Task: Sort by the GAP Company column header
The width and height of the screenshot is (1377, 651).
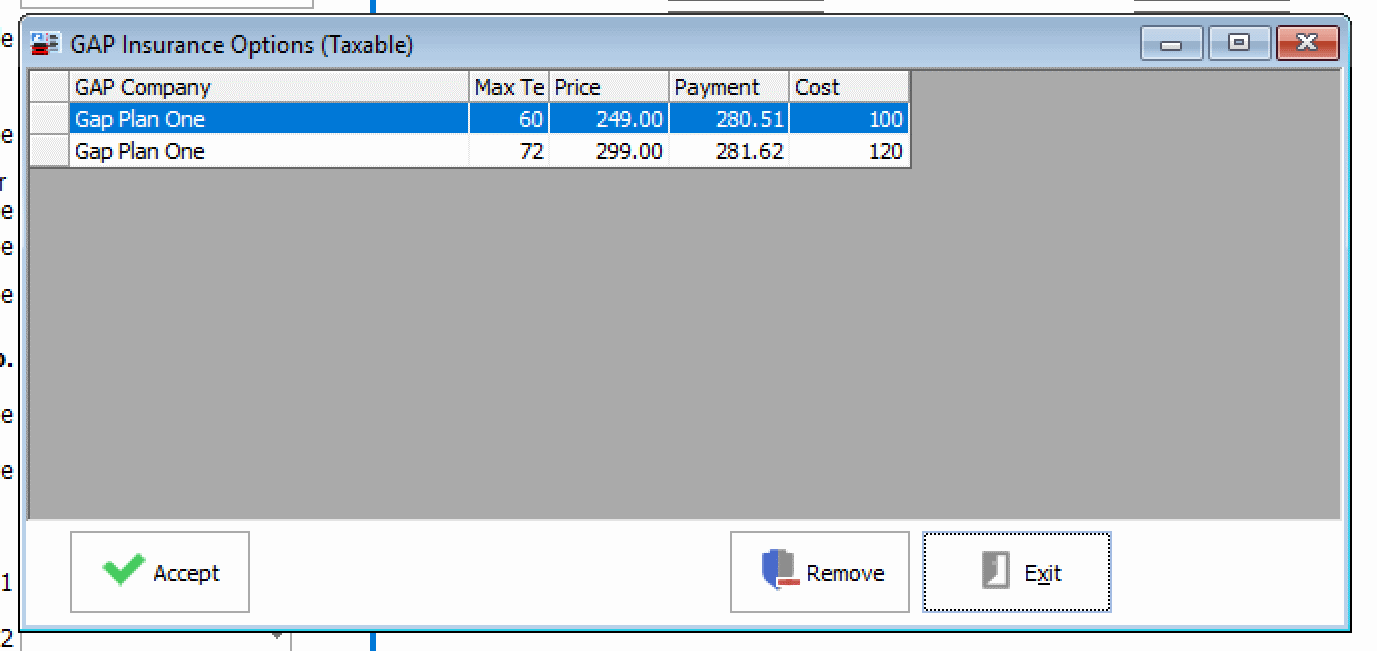Action: tap(268, 87)
